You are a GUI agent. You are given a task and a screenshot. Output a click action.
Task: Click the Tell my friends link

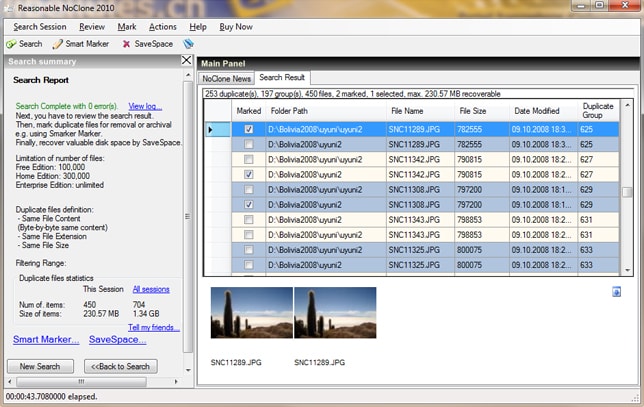click(x=154, y=327)
